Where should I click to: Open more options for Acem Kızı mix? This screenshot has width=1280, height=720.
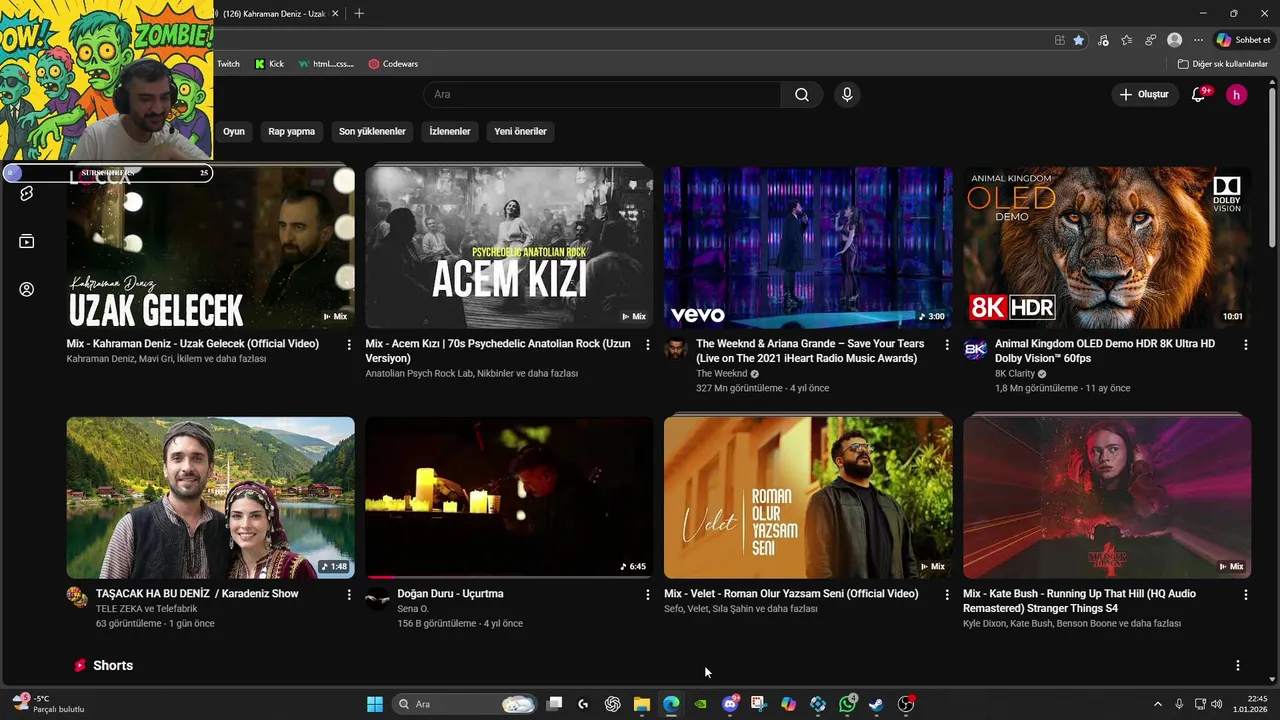point(648,344)
